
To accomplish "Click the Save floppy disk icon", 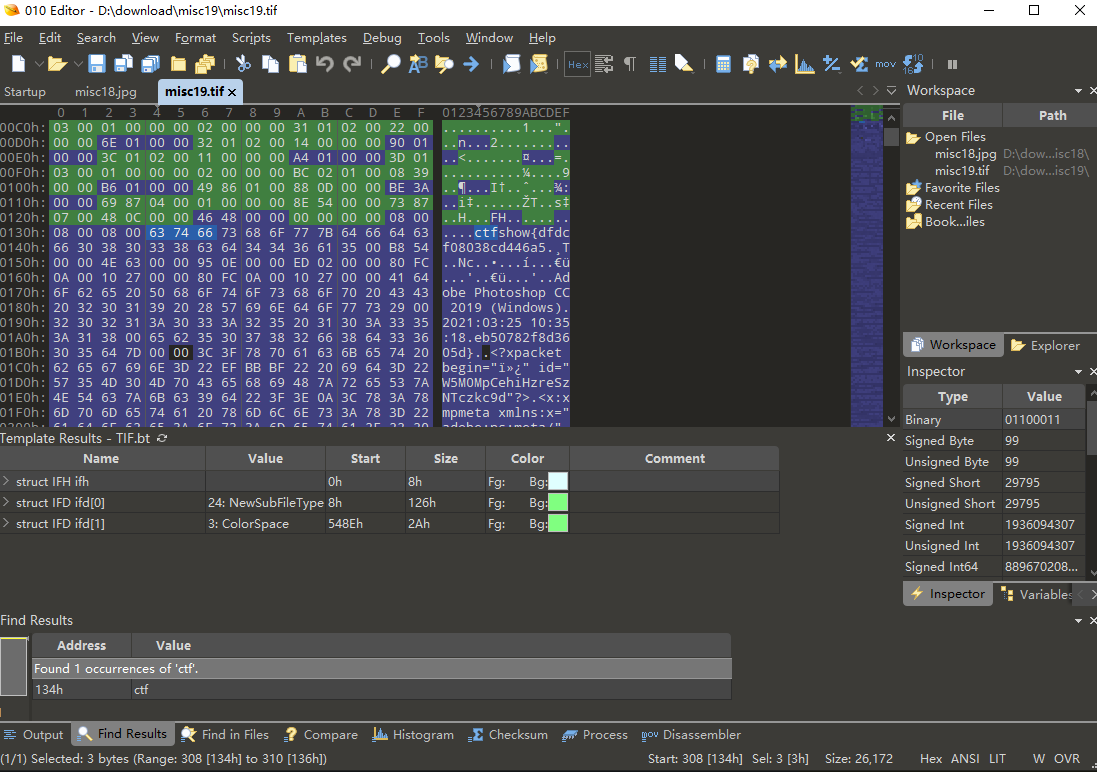I will coord(97,64).
